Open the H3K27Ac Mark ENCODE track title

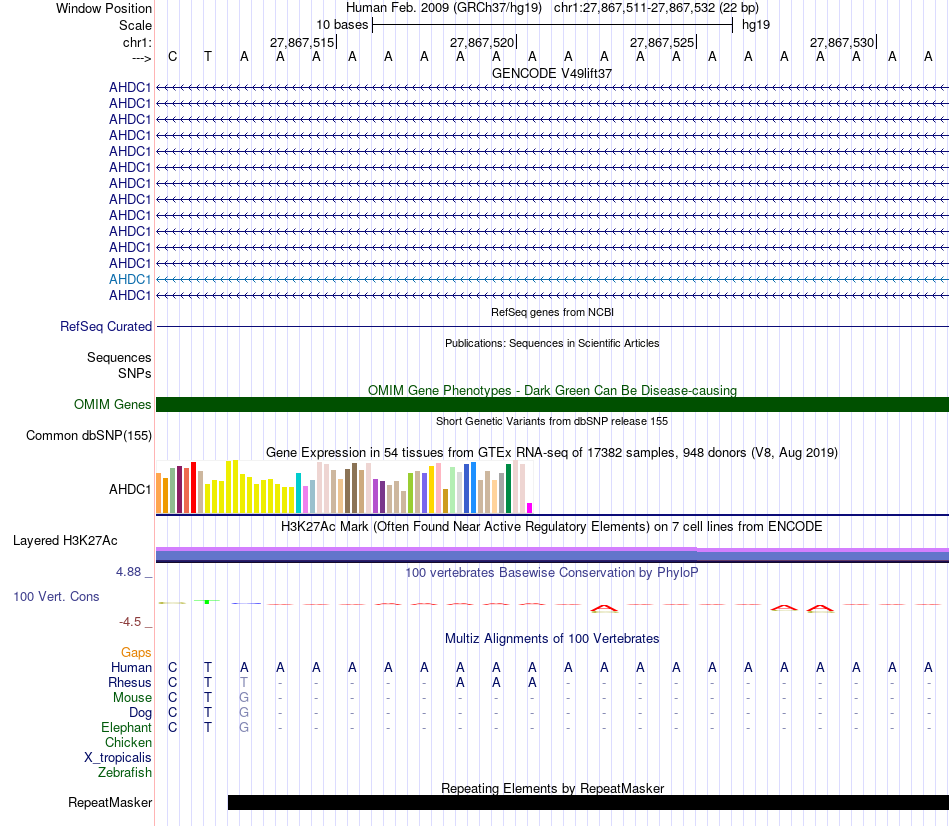552,527
